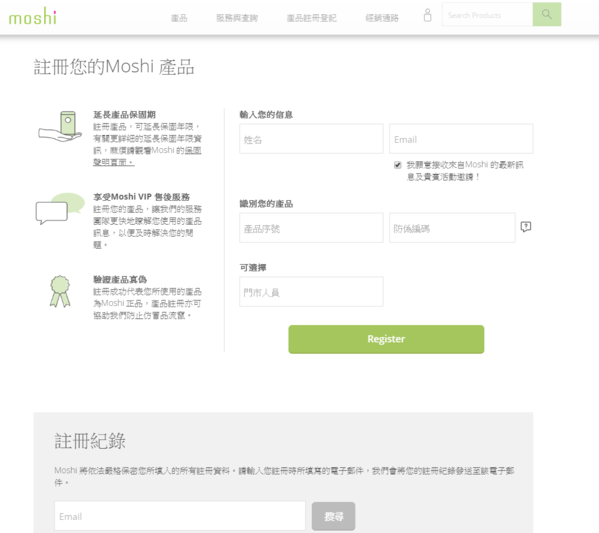This screenshot has width=599, height=533.
Task: Click the Email field beside the name field
Action: pos(461,139)
